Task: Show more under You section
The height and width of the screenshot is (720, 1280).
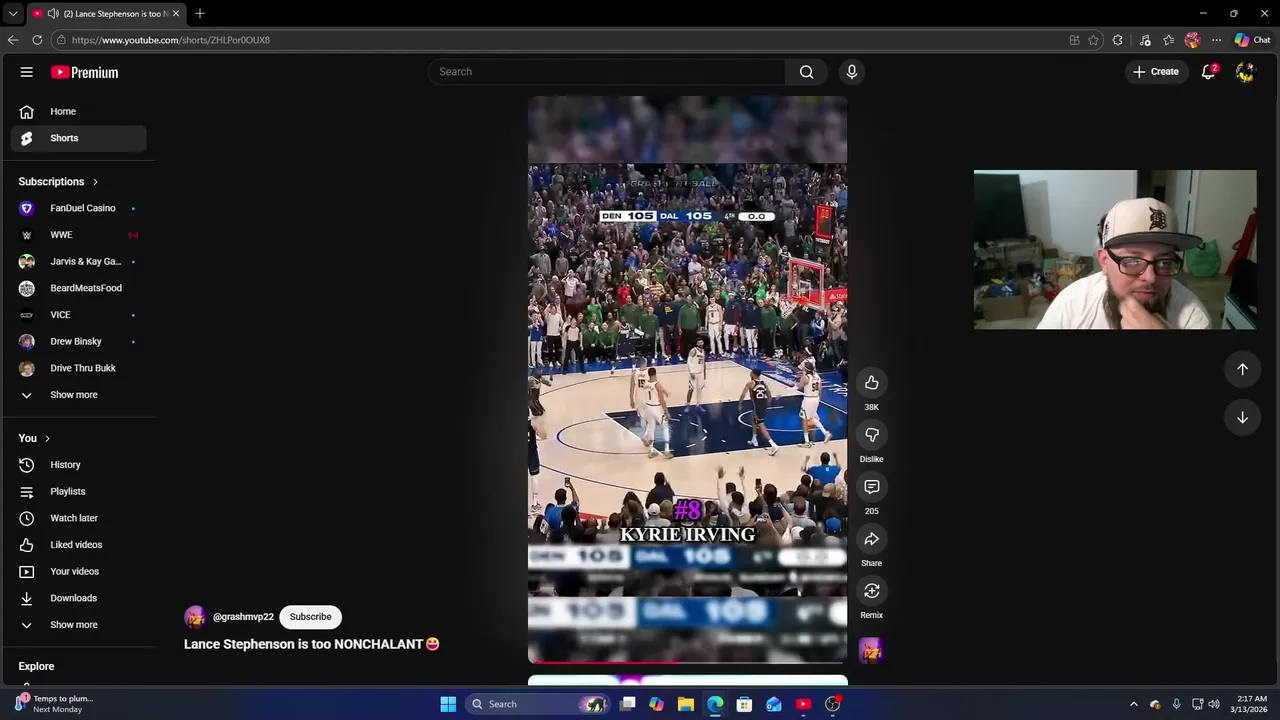Action: coord(78,625)
